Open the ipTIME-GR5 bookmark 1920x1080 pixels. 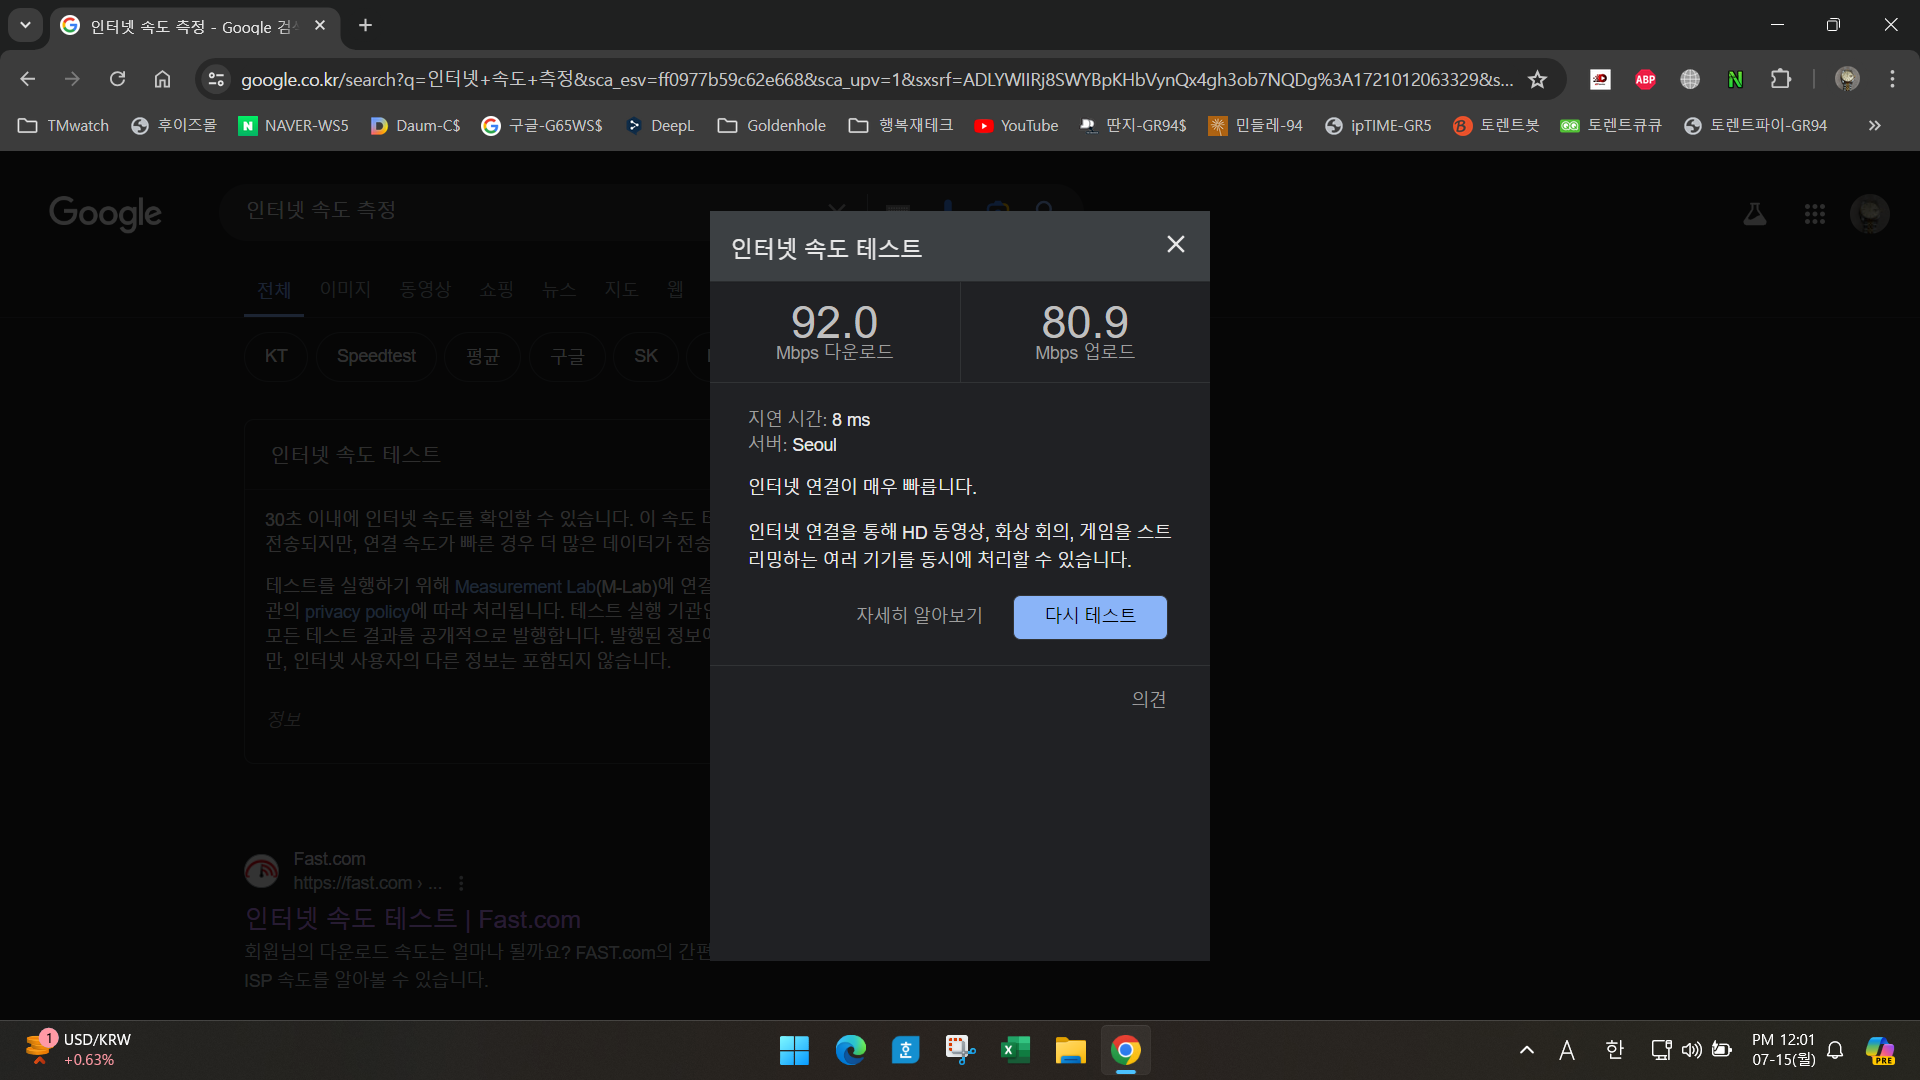pyautogui.click(x=1378, y=125)
